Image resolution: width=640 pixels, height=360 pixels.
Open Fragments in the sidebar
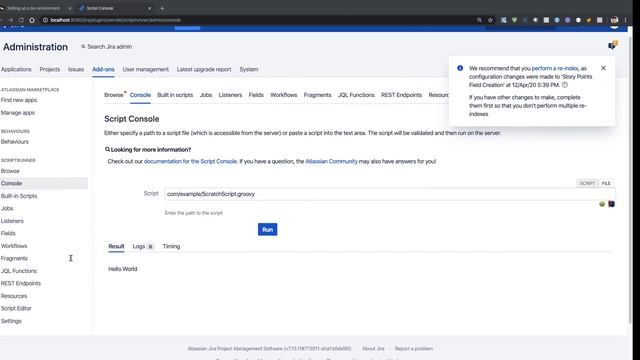coord(14,258)
